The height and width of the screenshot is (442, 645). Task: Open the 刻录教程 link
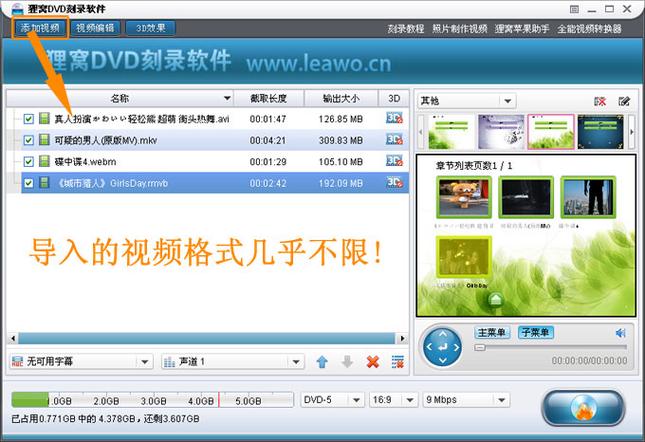pos(406,29)
